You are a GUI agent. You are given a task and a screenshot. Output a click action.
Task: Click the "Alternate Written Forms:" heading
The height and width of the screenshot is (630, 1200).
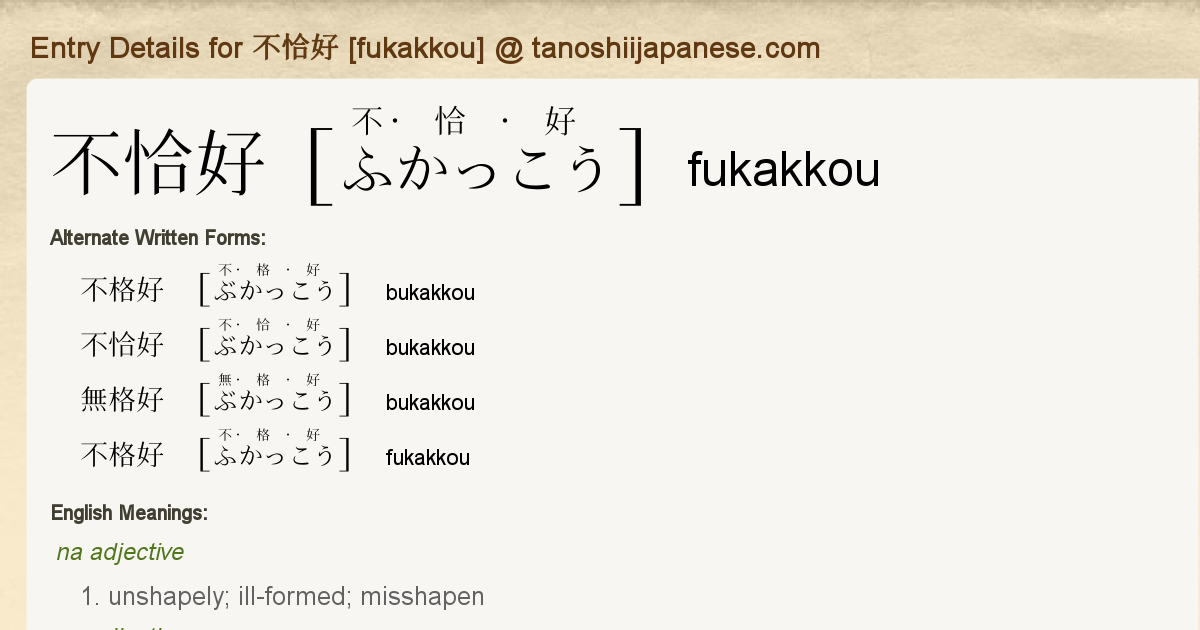click(157, 238)
